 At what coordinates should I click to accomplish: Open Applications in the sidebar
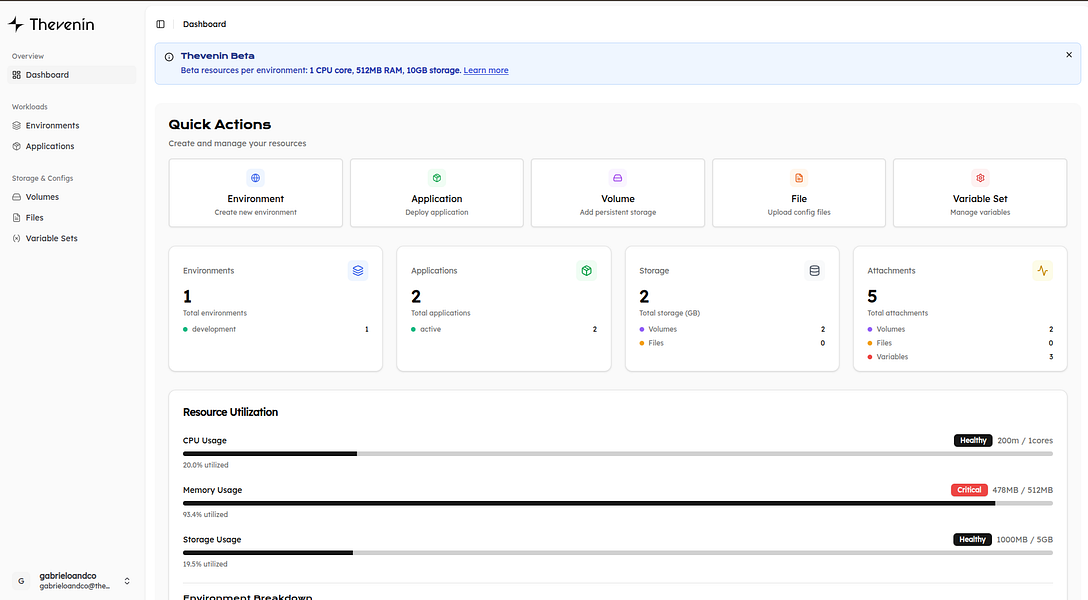point(71,146)
